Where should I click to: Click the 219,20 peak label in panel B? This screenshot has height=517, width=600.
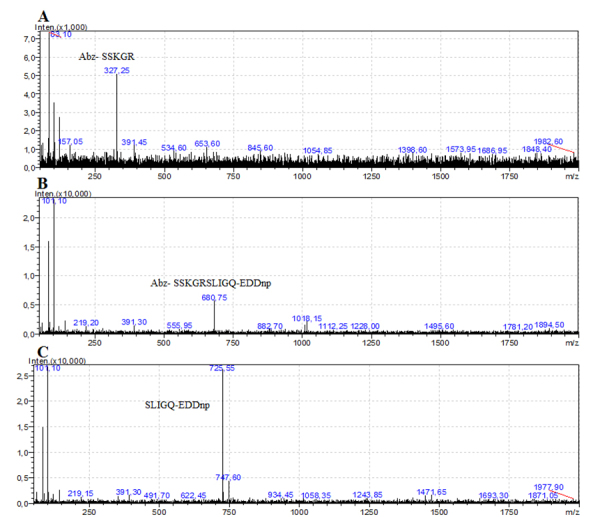[86, 323]
